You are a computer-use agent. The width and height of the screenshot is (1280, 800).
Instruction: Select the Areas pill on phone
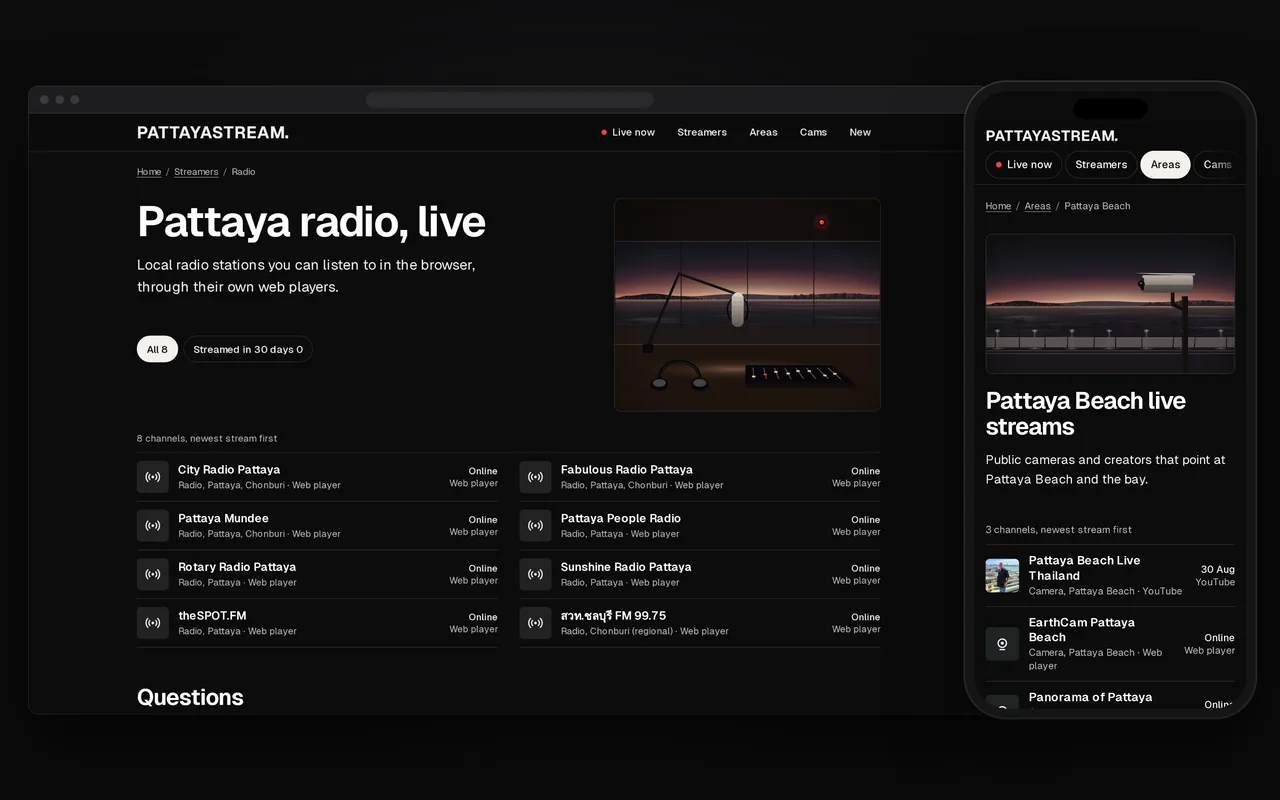click(x=1166, y=165)
